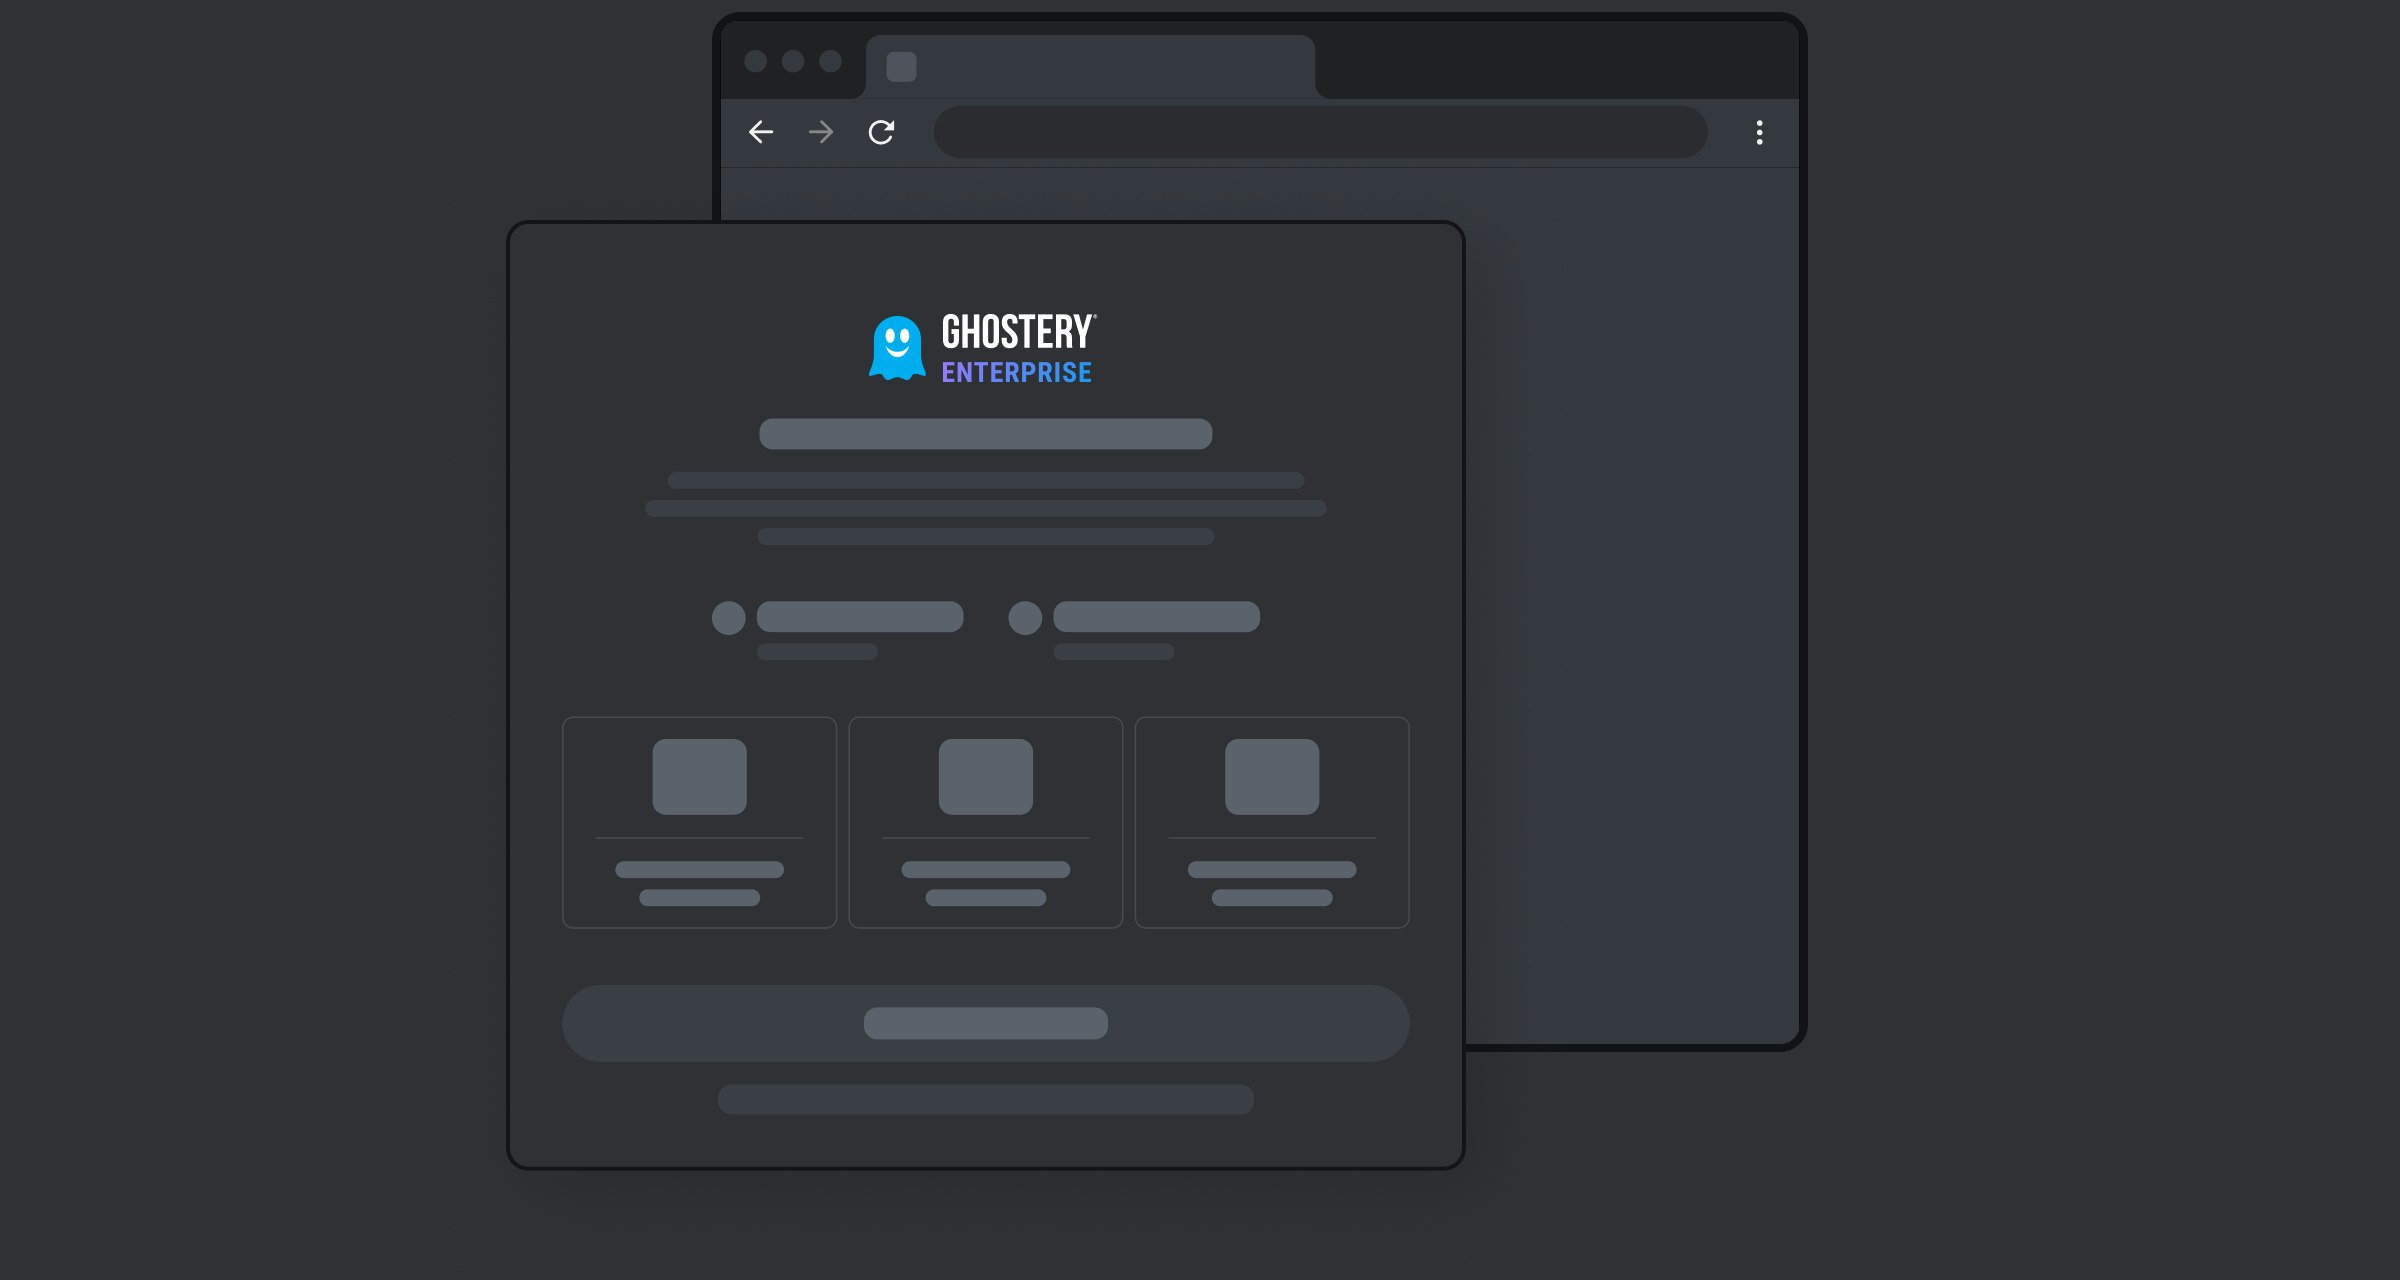Select the third feature card icon

pos(1268,777)
